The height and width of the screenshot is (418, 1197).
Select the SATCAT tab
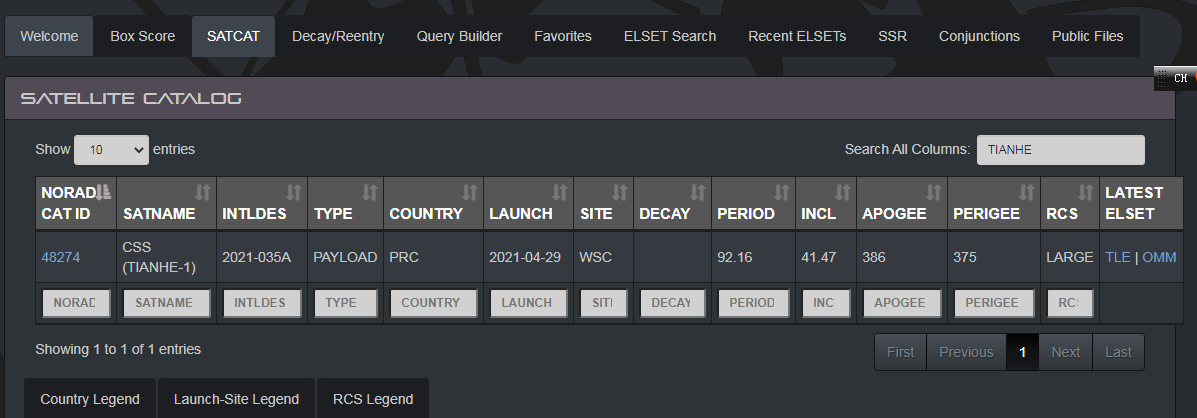coord(234,36)
